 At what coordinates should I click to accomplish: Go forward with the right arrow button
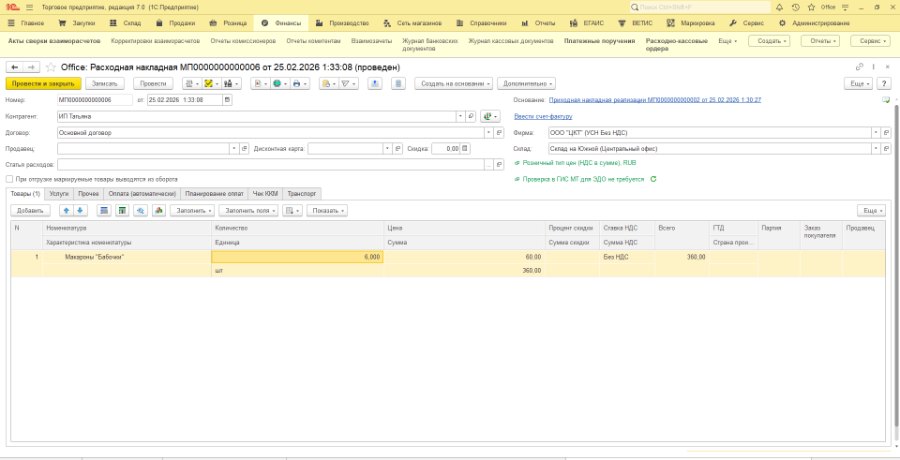click(32, 67)
